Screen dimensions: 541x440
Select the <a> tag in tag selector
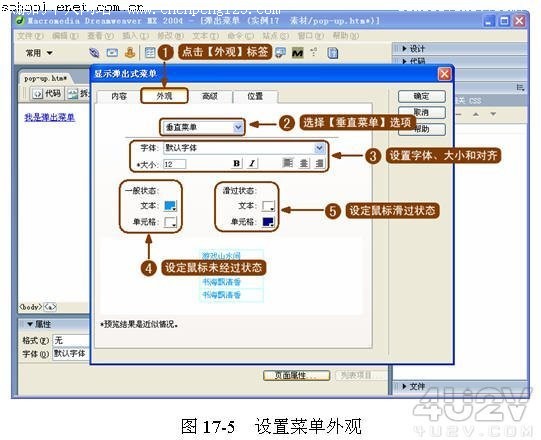coord(50,307)
